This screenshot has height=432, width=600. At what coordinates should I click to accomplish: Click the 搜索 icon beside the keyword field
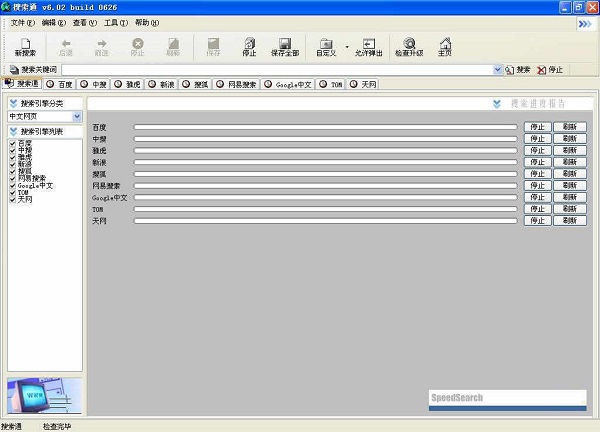click(x=517, y=70)
